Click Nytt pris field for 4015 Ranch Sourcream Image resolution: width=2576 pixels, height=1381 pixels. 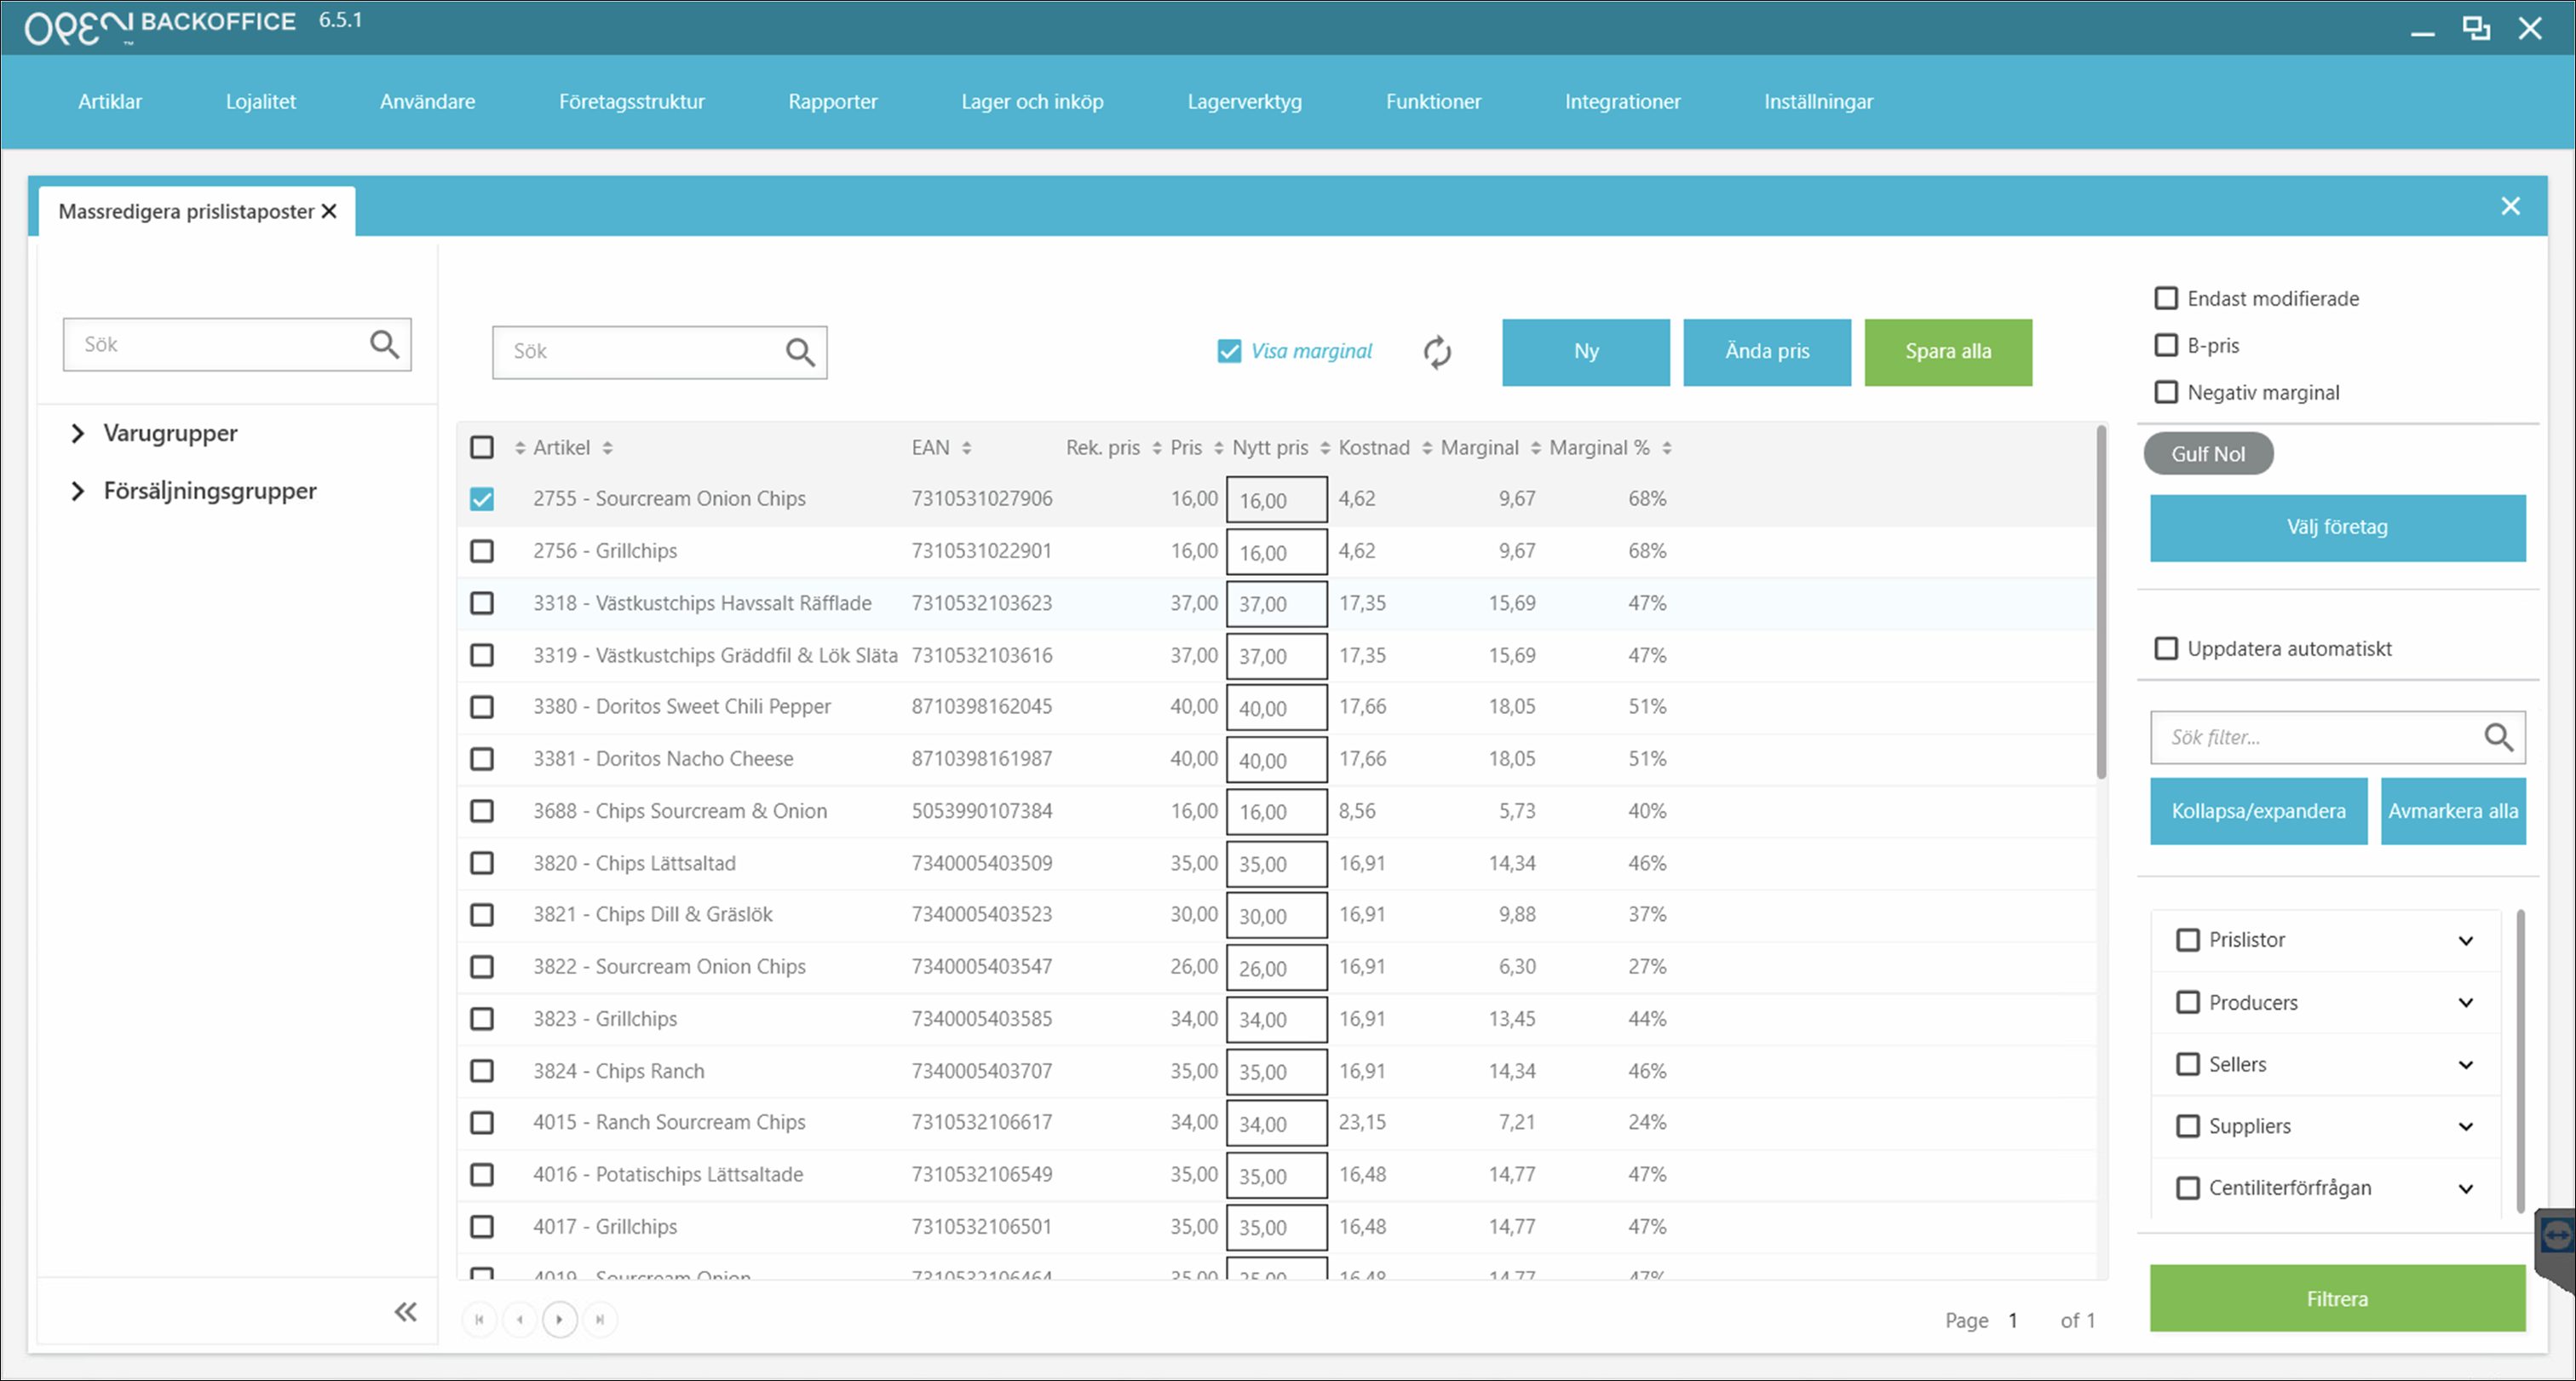[x=1277, y=1124]
